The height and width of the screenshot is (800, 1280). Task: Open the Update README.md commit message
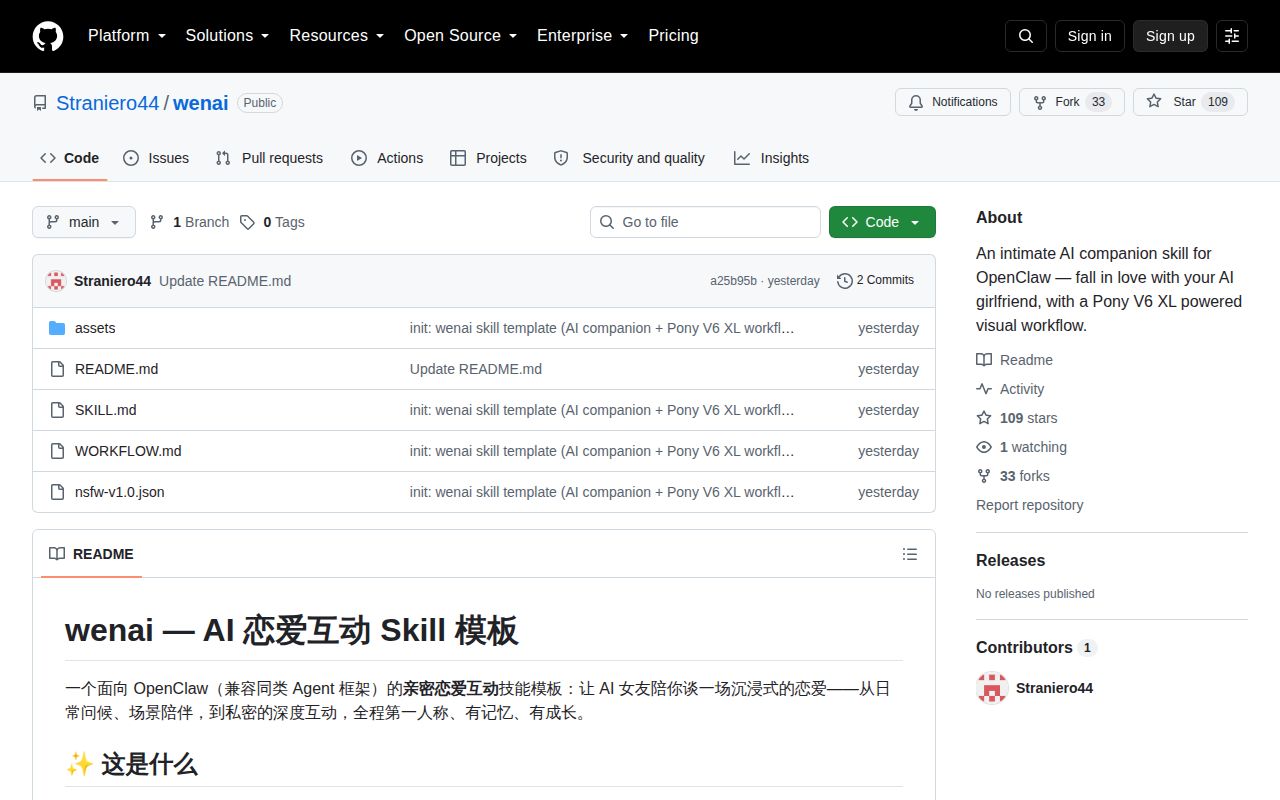pos(225,281)
